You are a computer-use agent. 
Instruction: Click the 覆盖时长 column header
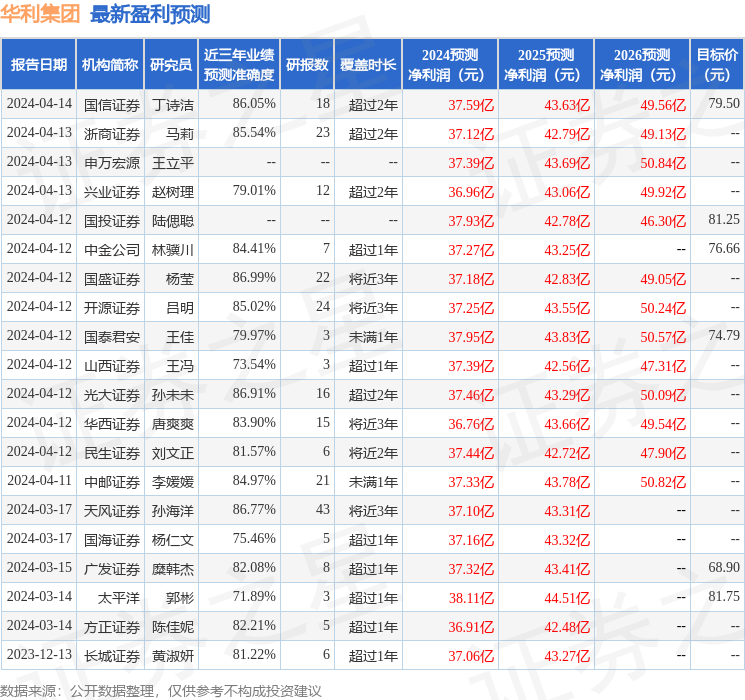click(x=368, y=65)
